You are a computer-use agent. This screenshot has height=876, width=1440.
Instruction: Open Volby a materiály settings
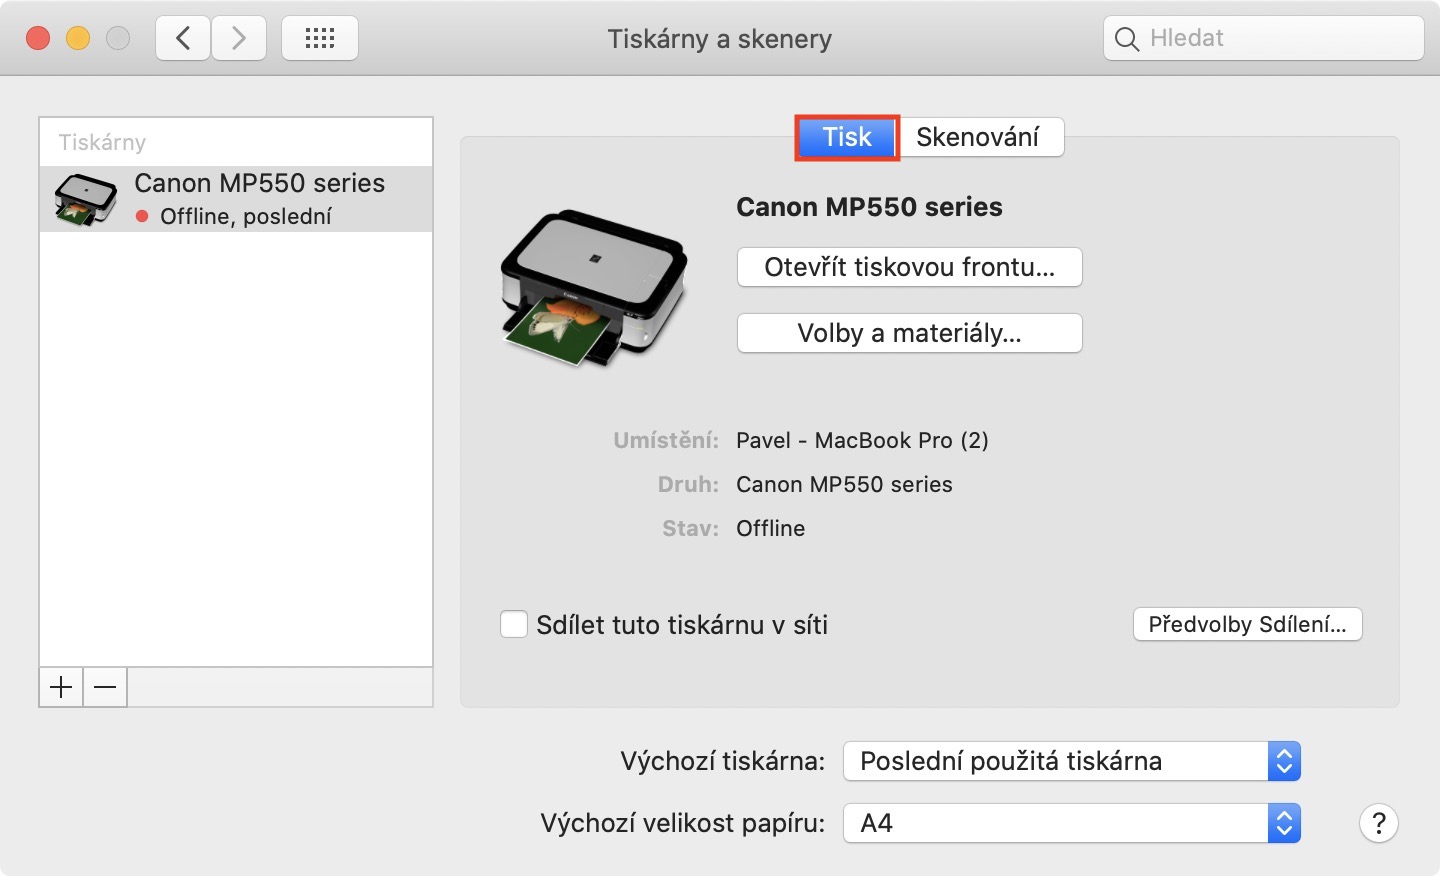(x=909, y=333)
